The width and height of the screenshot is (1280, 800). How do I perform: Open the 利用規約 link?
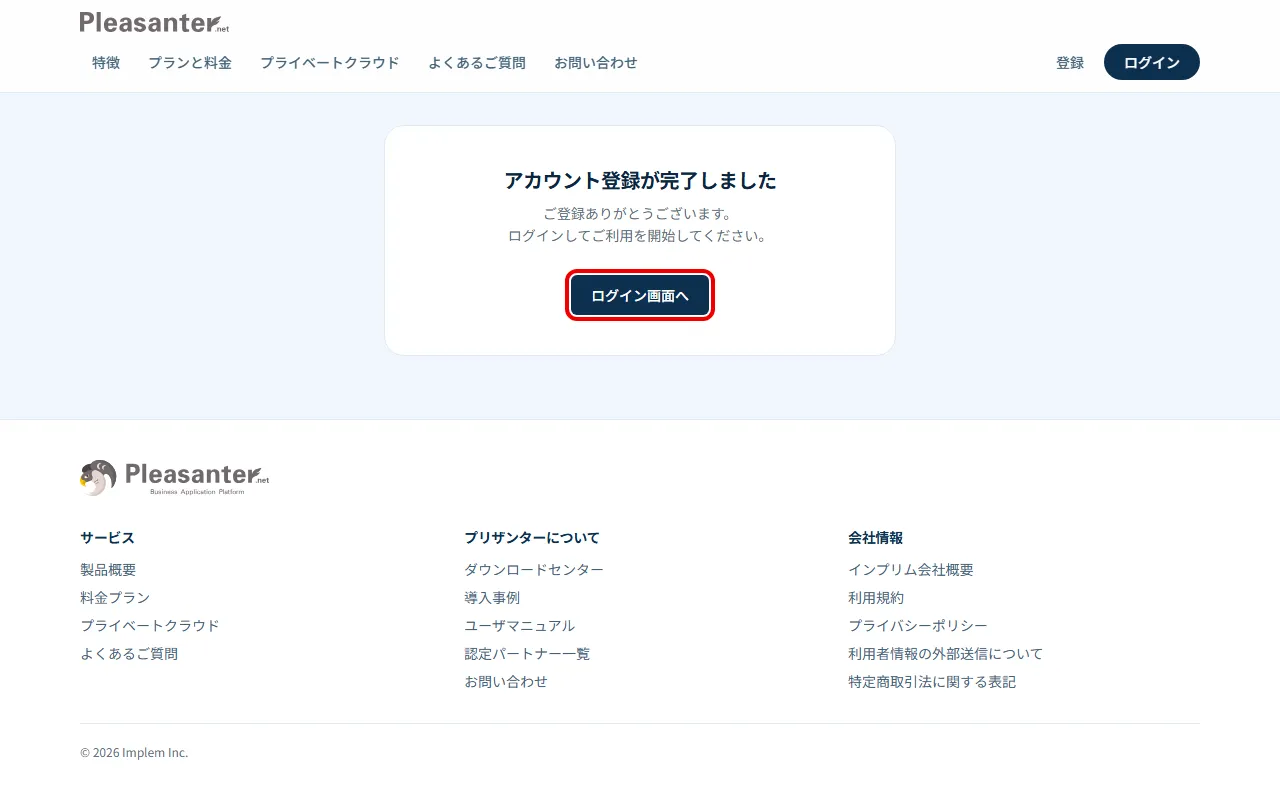point(876,598)
